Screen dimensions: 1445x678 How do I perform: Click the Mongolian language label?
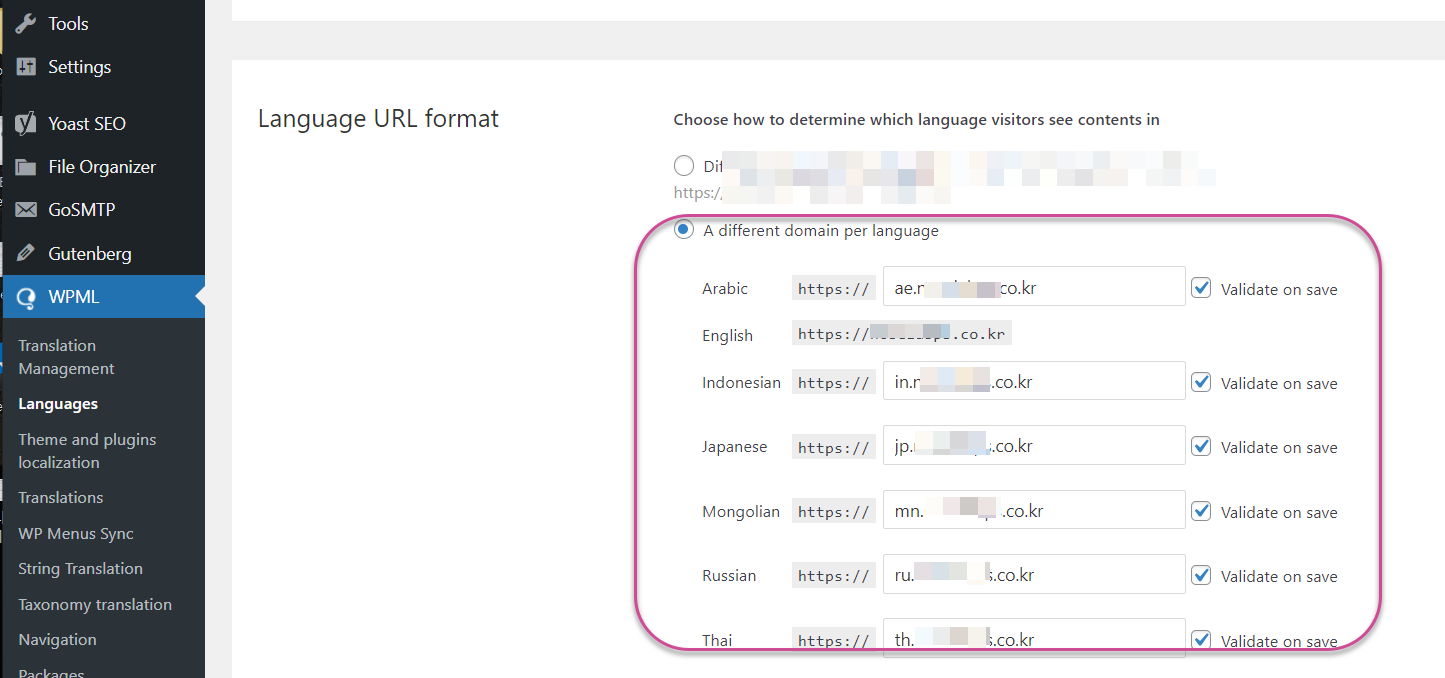pyautogui.click(x=741, y=511)
